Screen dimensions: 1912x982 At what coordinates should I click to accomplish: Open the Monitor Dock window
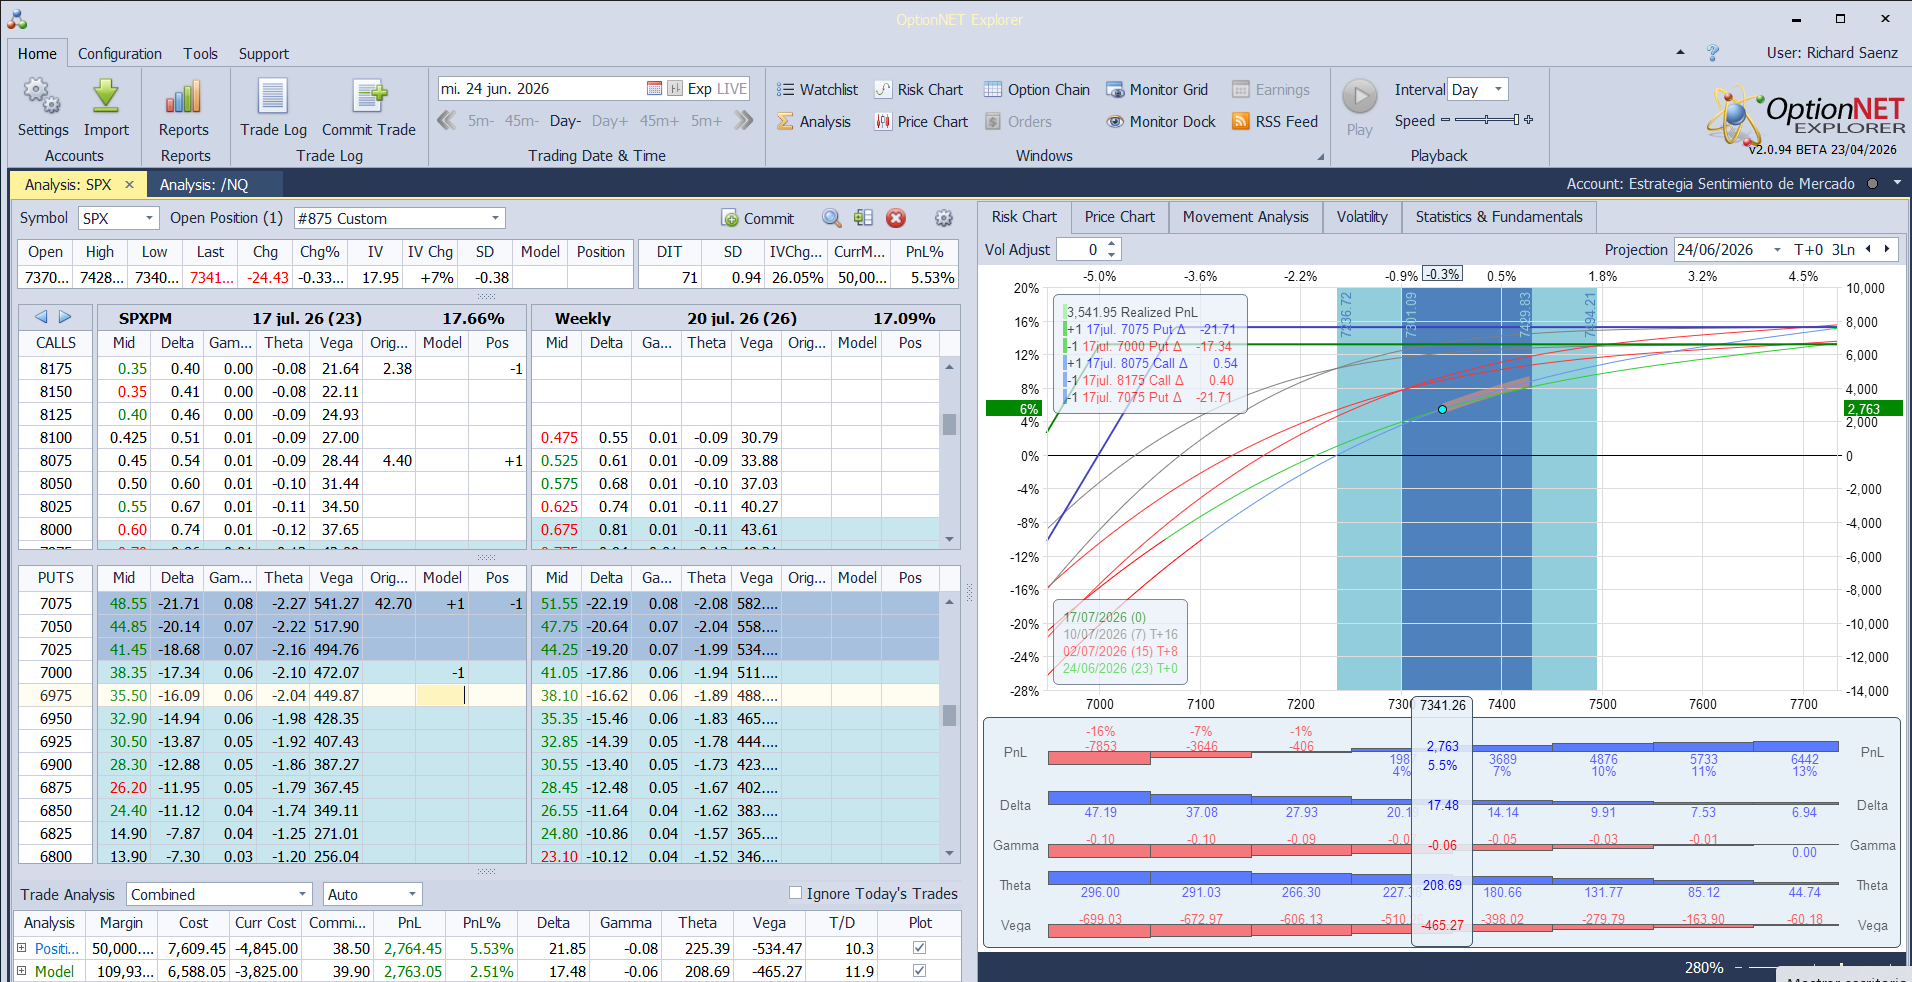[1161, 122]
